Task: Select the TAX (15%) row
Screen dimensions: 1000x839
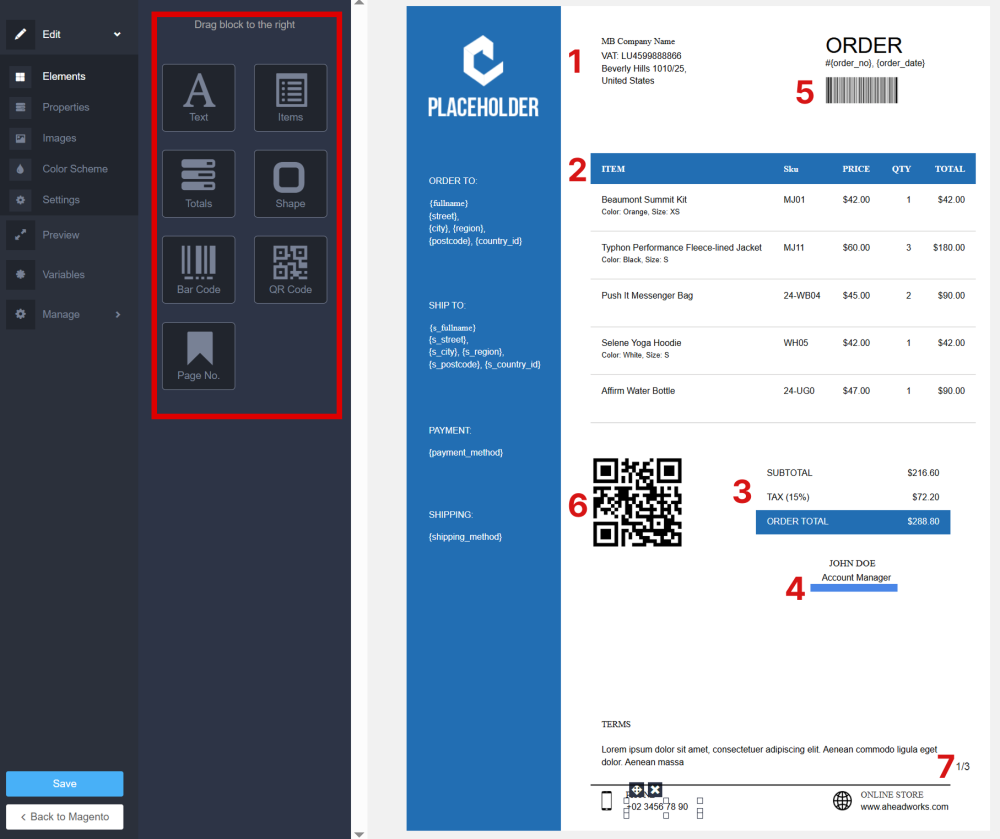Action: tap(853, 497)
